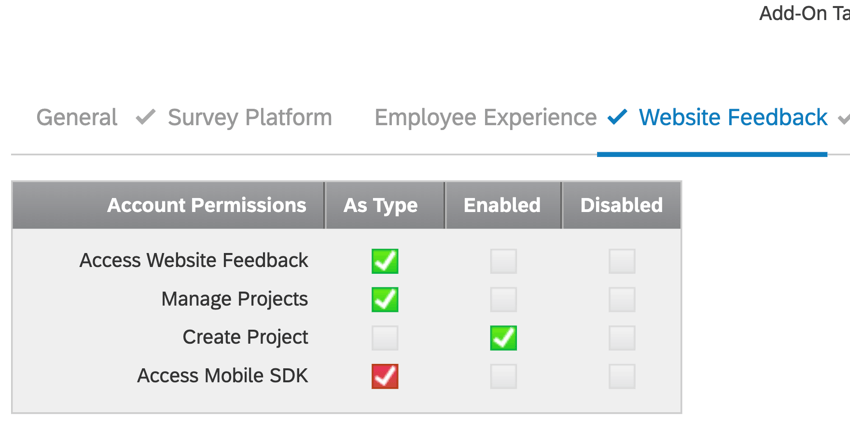Open the General tab

click(76, 118)
